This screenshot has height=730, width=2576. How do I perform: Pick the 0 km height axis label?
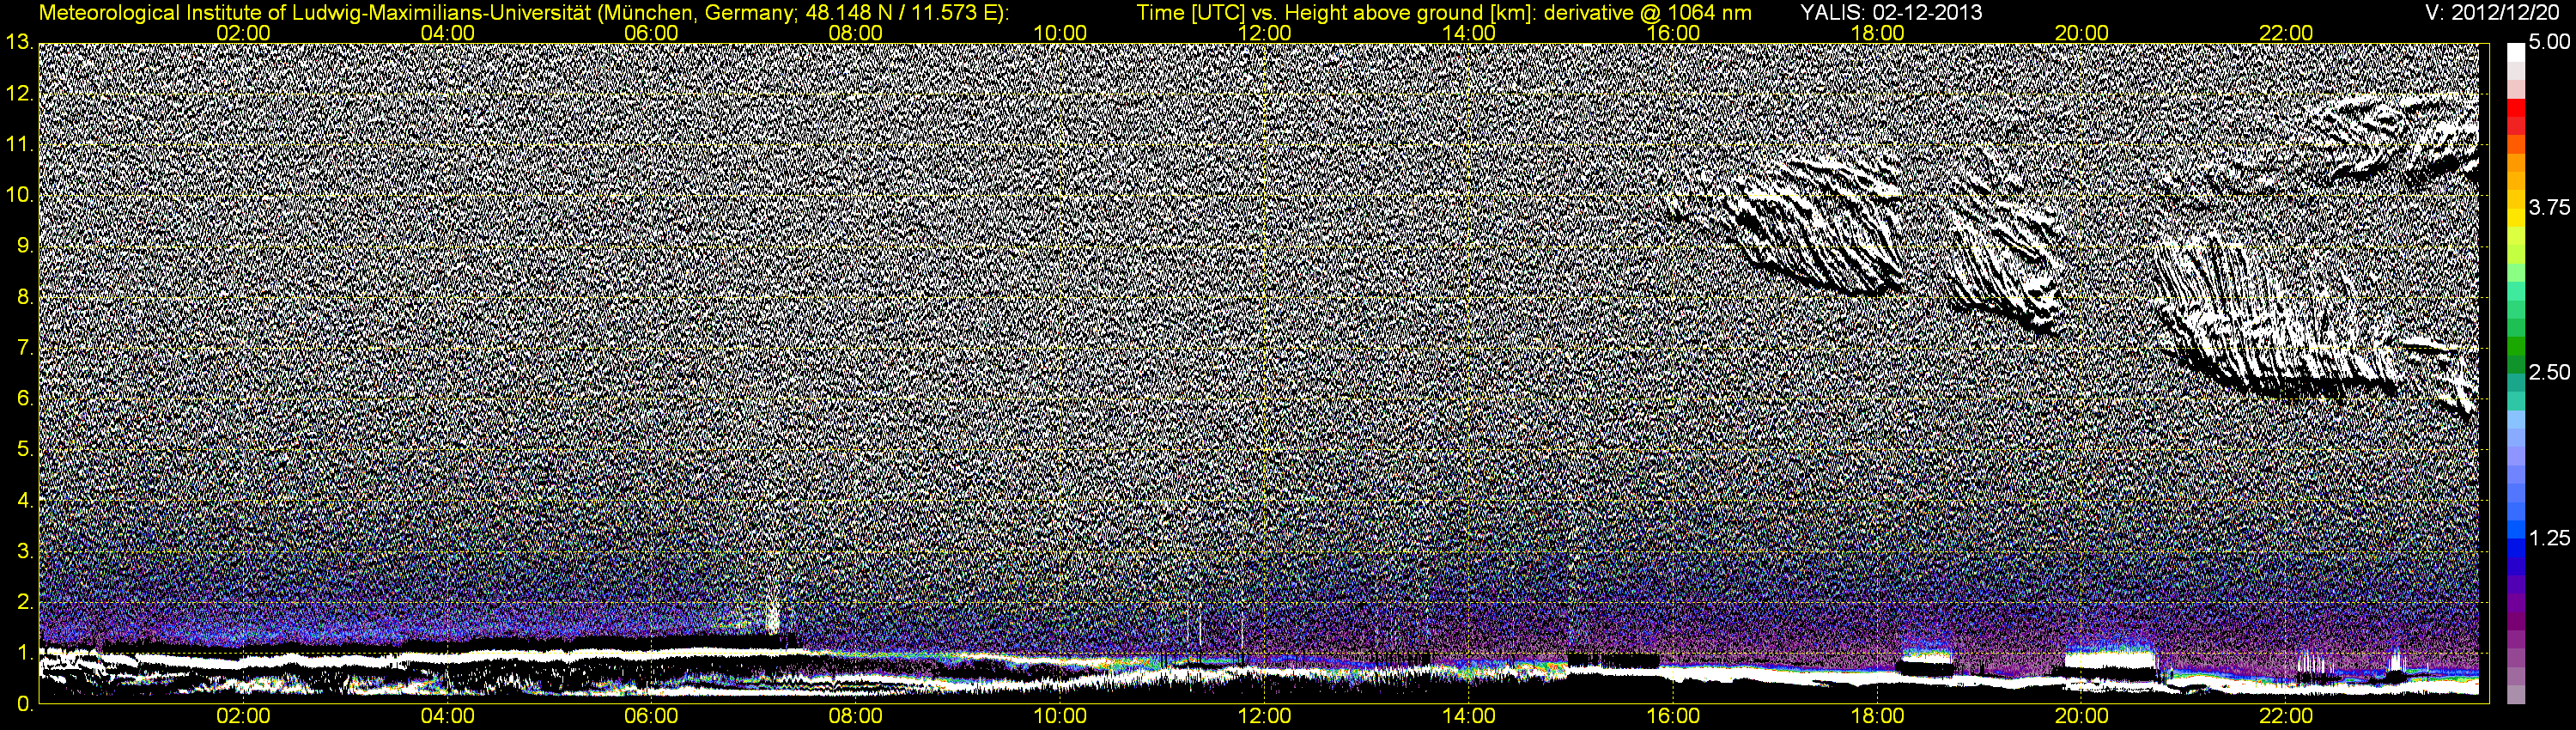tap(24, 704)
